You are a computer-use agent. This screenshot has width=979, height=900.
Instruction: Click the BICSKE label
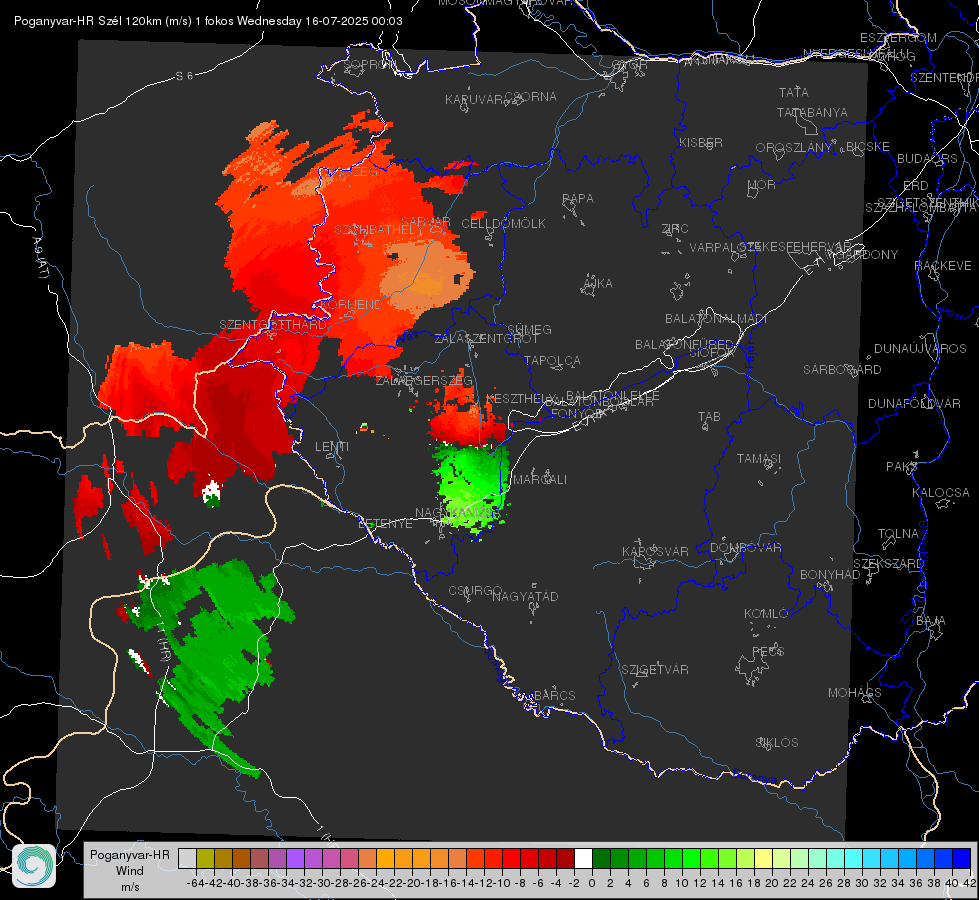click(x=867, y=147)
